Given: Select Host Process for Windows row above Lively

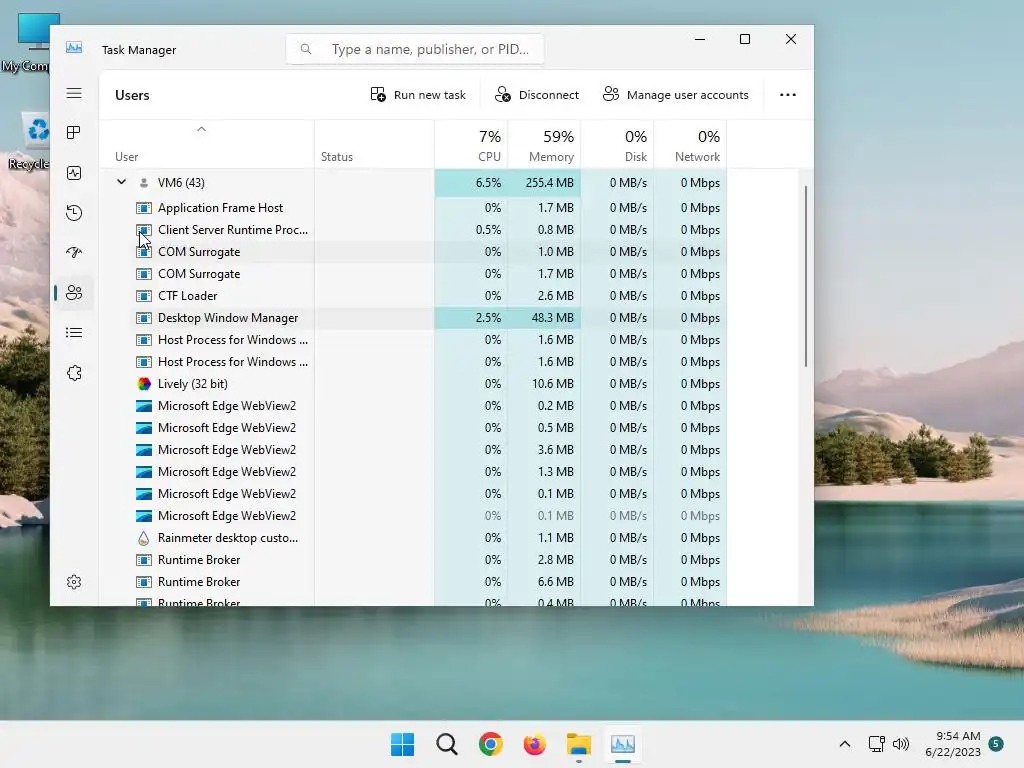Looking at the screenshot, I should [413, 362].
